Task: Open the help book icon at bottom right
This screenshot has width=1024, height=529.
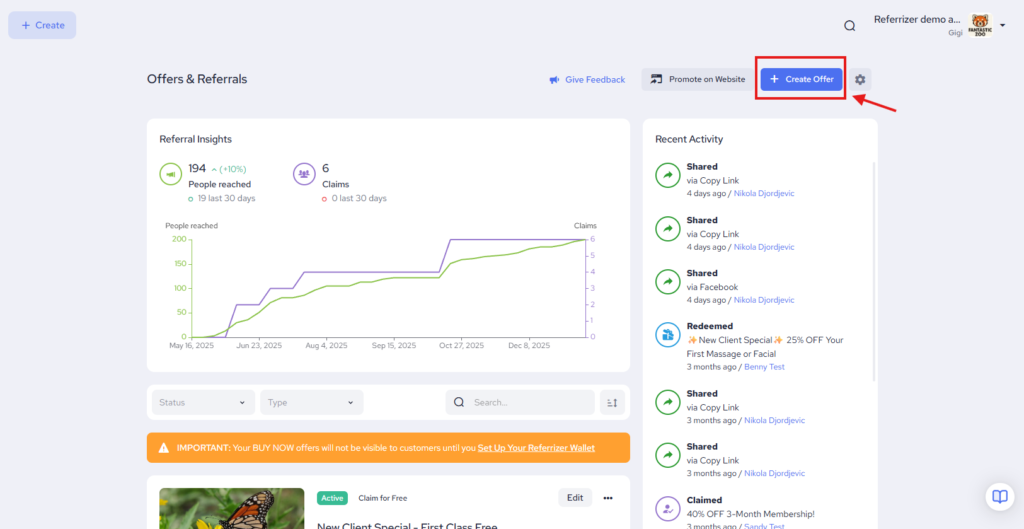Action: [998, 497]
